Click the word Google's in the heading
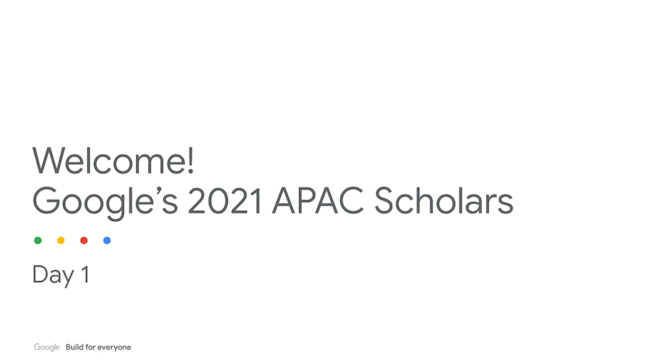 coord(105,203)
